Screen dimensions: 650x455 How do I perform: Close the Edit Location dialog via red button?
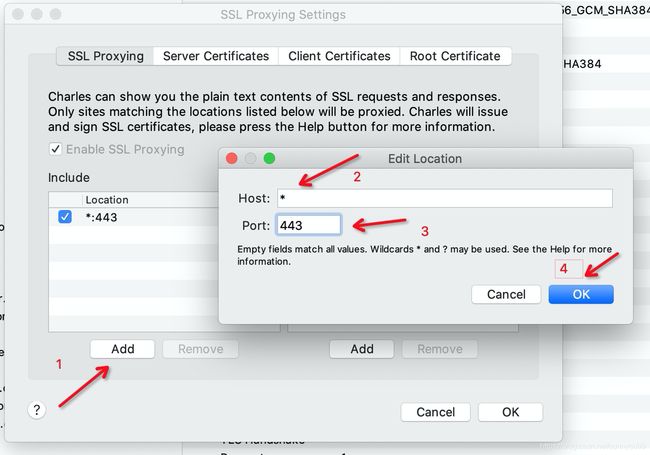point(231,158)
